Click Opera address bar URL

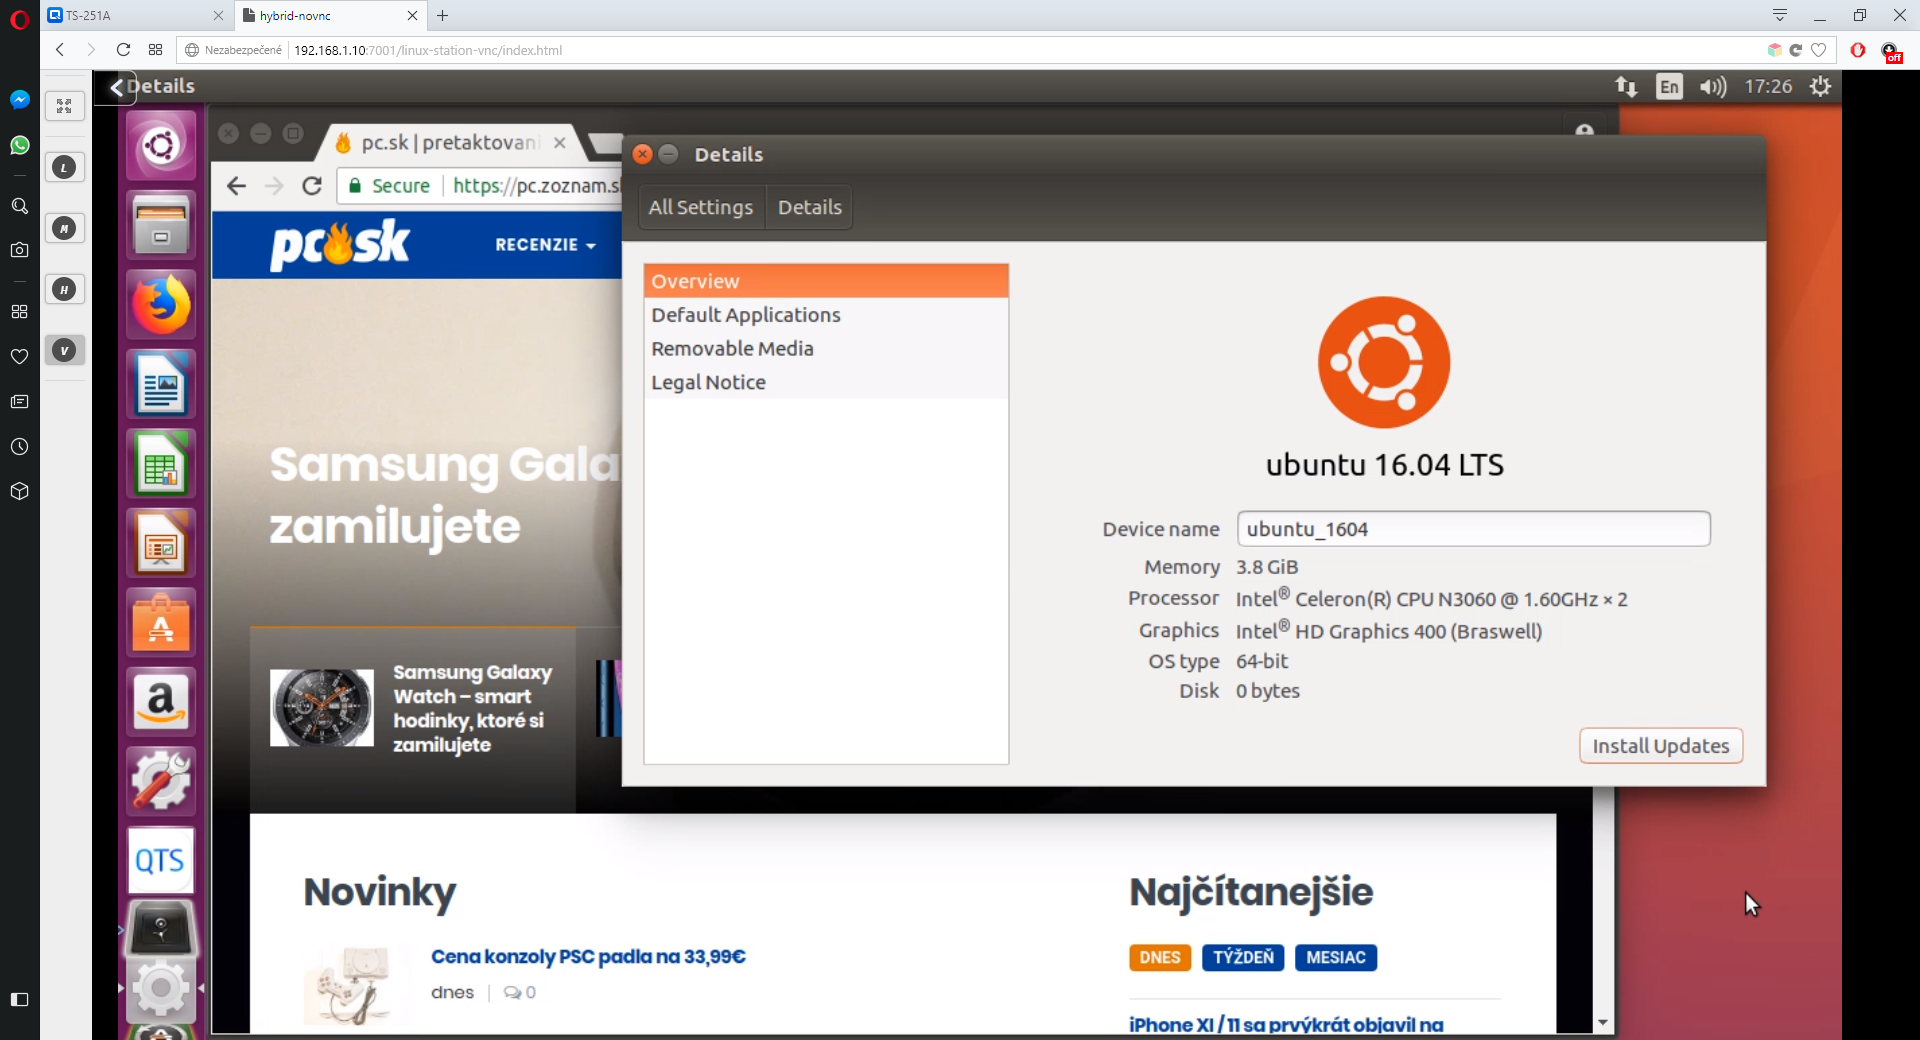point(428,50)
